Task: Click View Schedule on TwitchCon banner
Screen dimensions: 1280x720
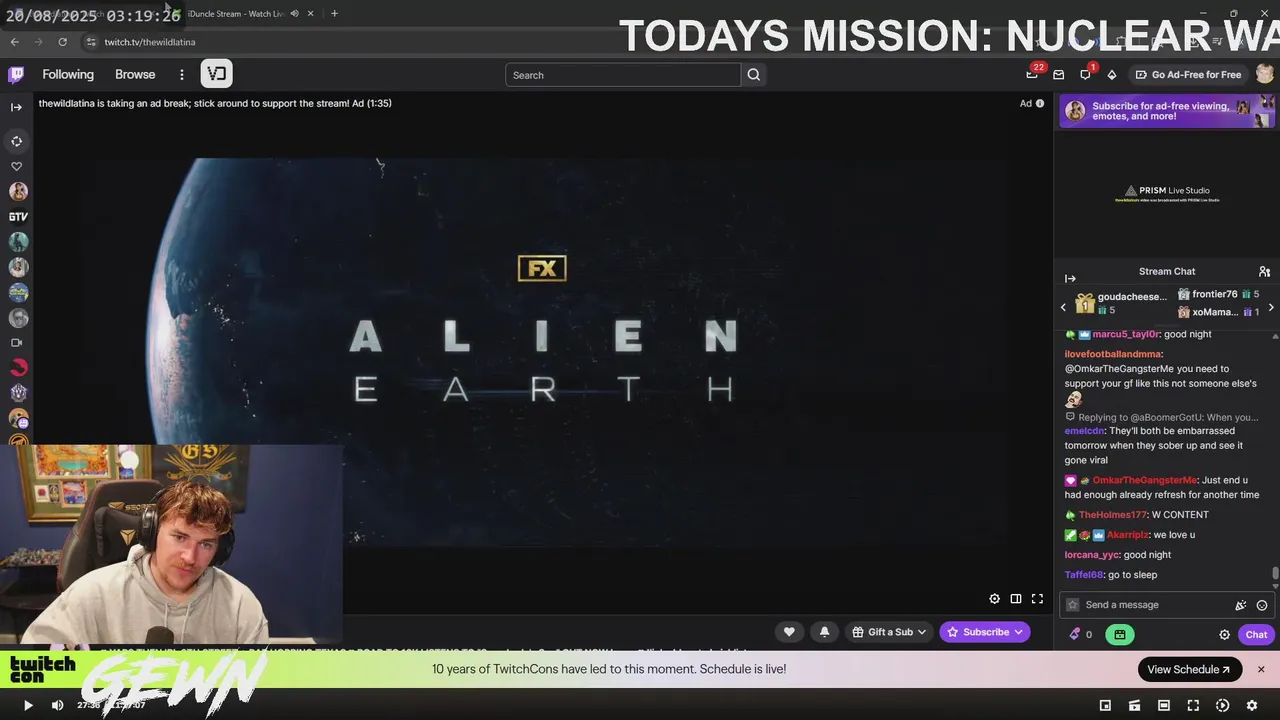Action: click(1189, 669)
